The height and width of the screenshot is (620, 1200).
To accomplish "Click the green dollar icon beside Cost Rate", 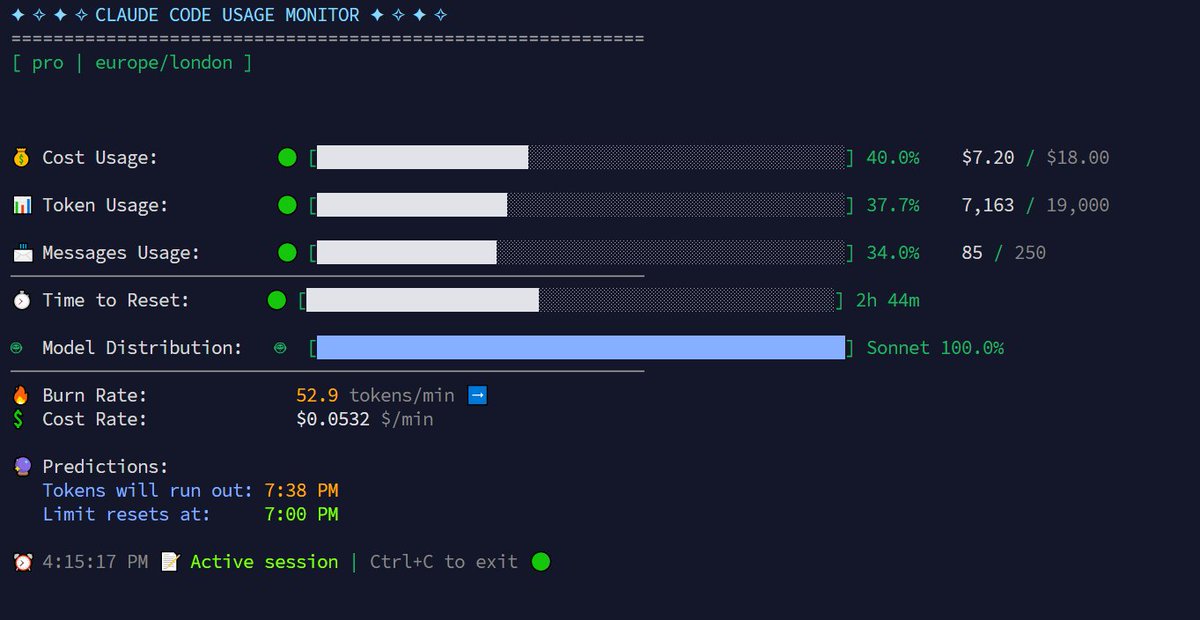I will 19,419.
